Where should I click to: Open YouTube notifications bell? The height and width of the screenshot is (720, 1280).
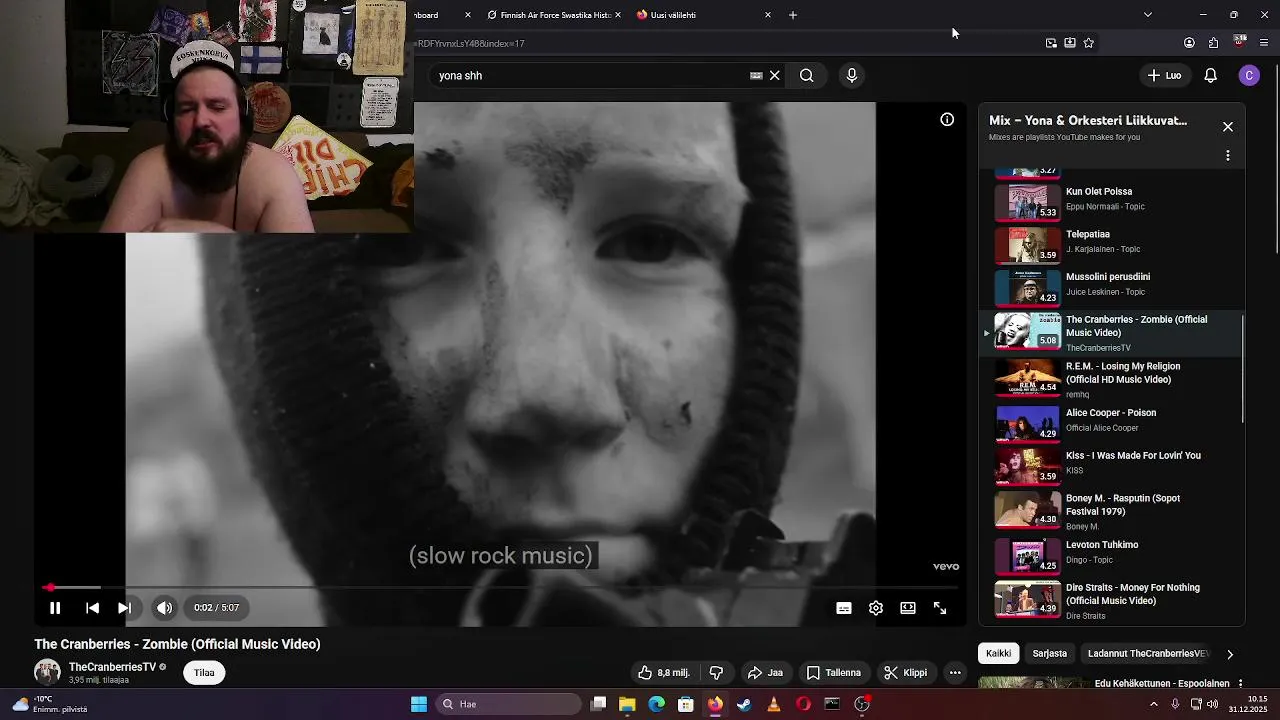click(1211, 75)
